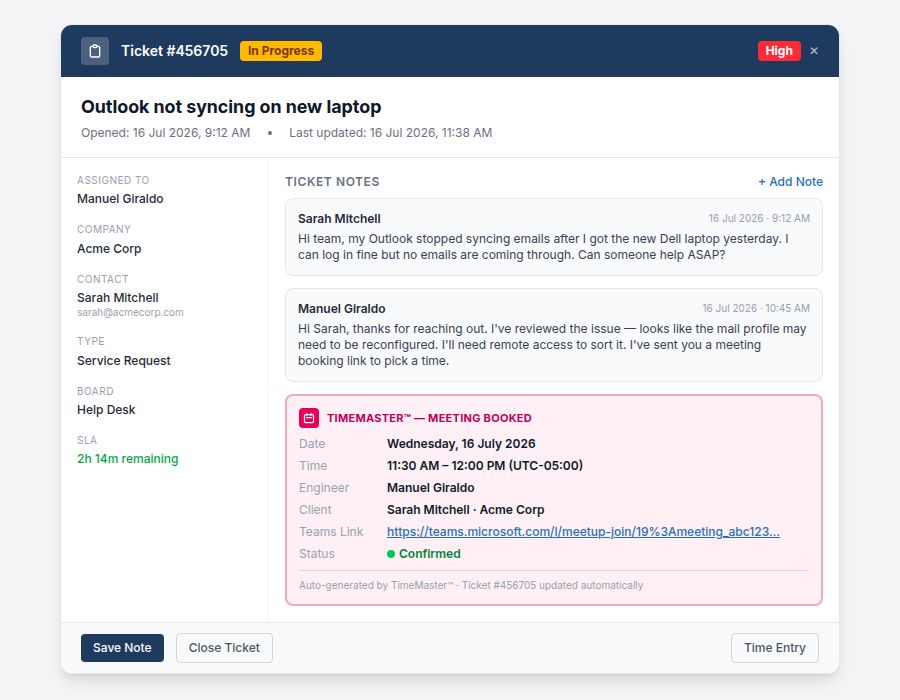Open the Teams meeting join link

tap(583, 532)
